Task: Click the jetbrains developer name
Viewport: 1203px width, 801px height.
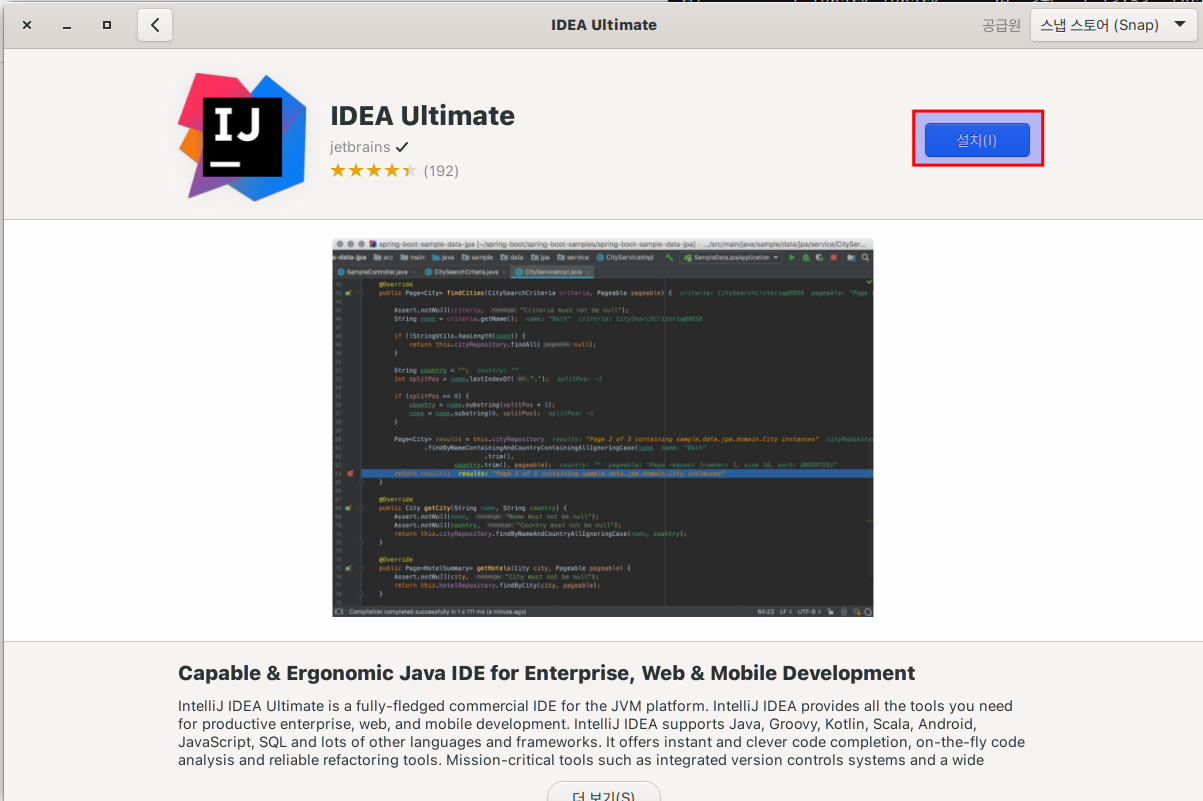Action: pyautogui.click(x=360, y=147)
